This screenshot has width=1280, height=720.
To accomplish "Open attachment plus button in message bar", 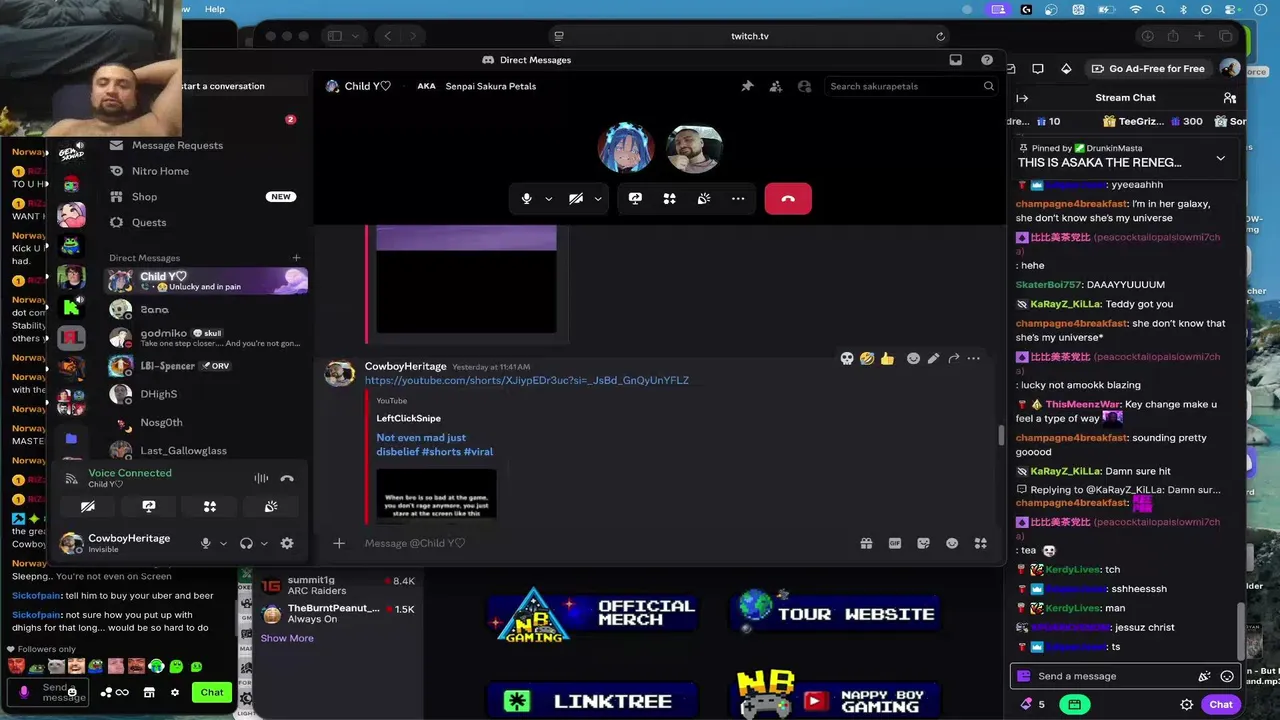I will [339, 543].
